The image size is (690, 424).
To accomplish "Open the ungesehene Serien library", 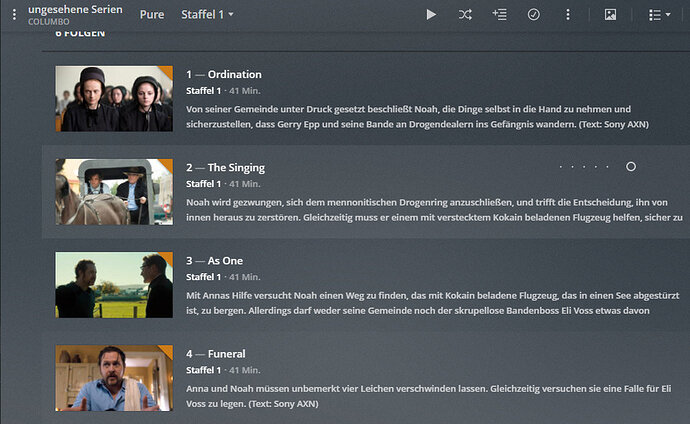I will [x=75, y=9].
